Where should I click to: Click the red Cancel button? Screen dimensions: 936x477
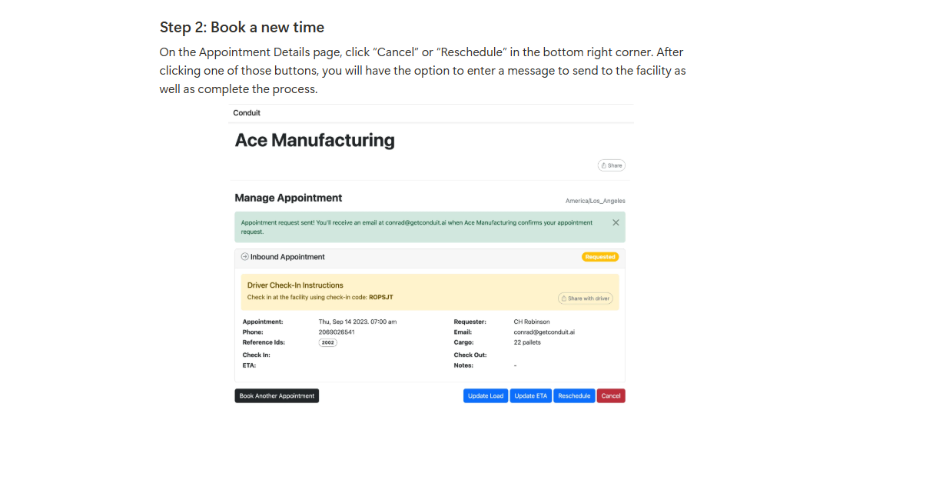[x=610, y=396]
